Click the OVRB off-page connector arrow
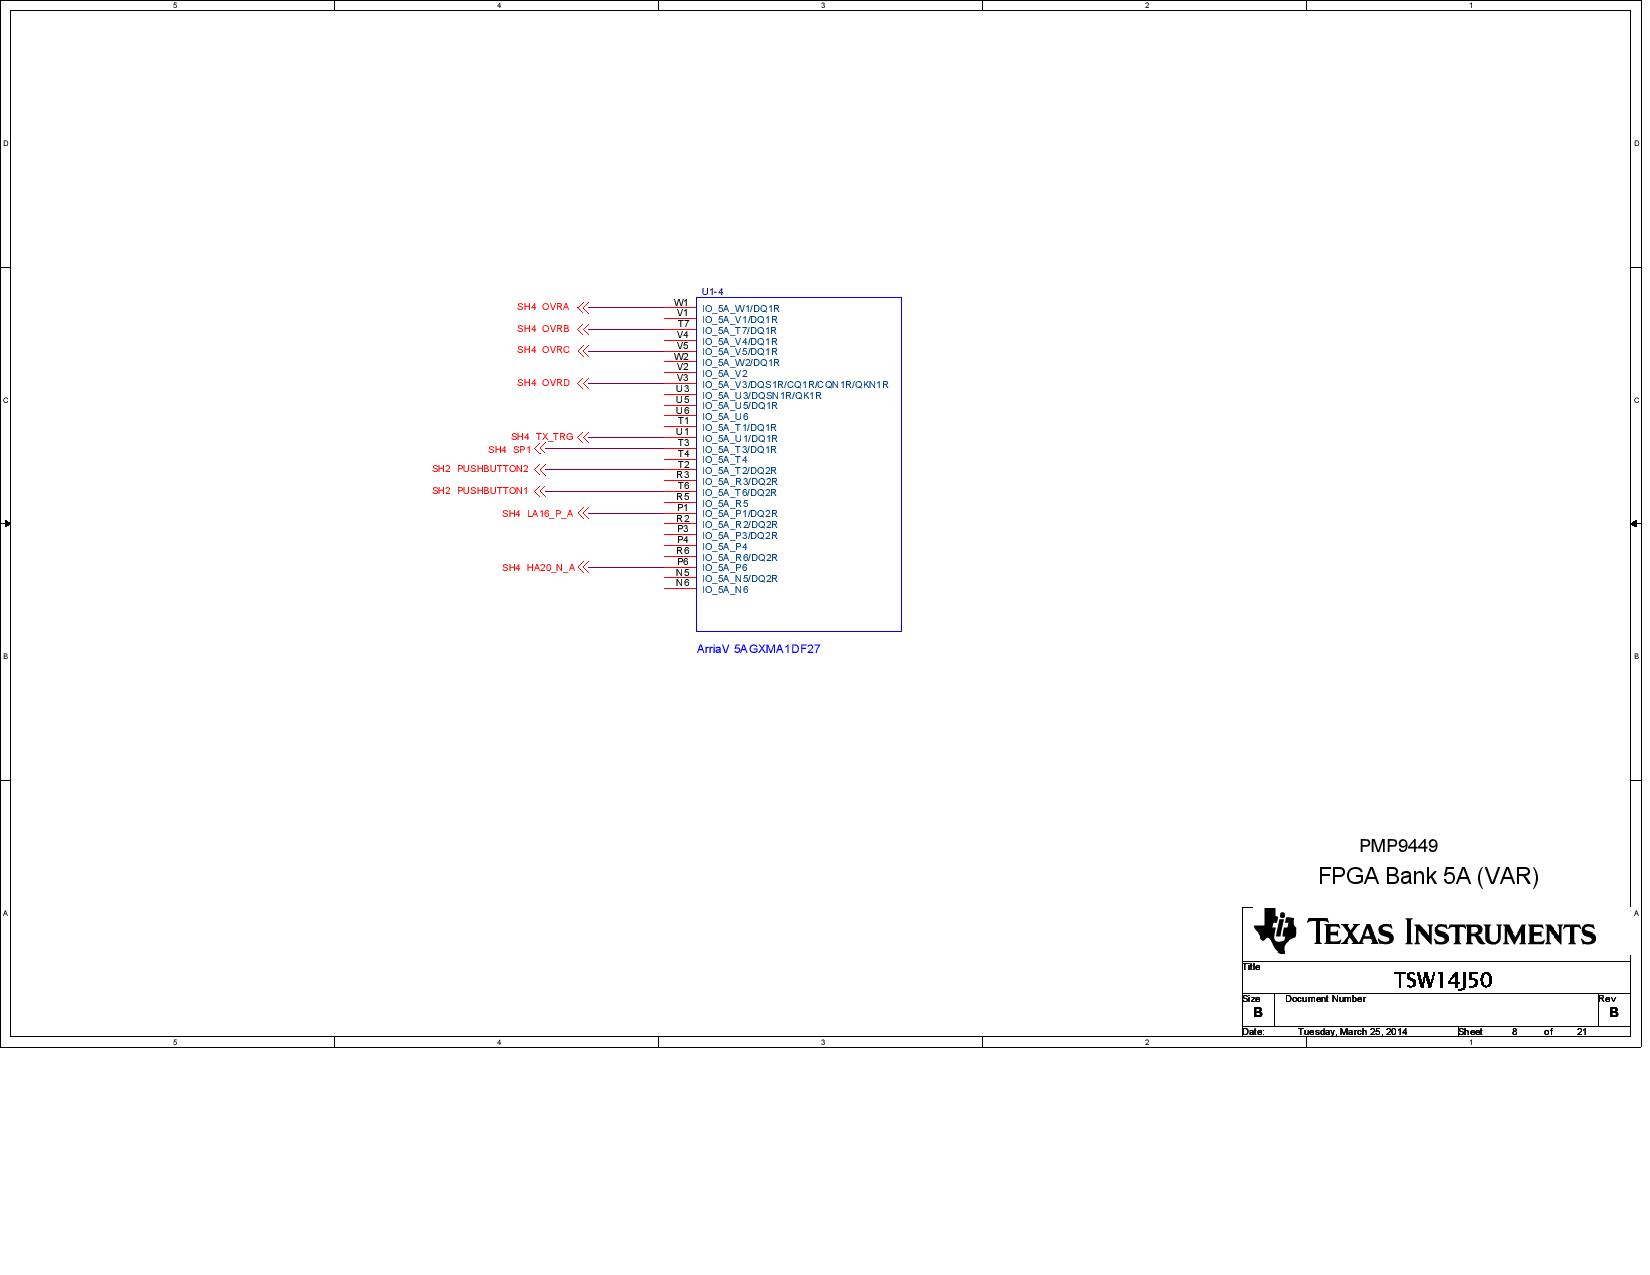The image size is (1650, 1275). 583,330
